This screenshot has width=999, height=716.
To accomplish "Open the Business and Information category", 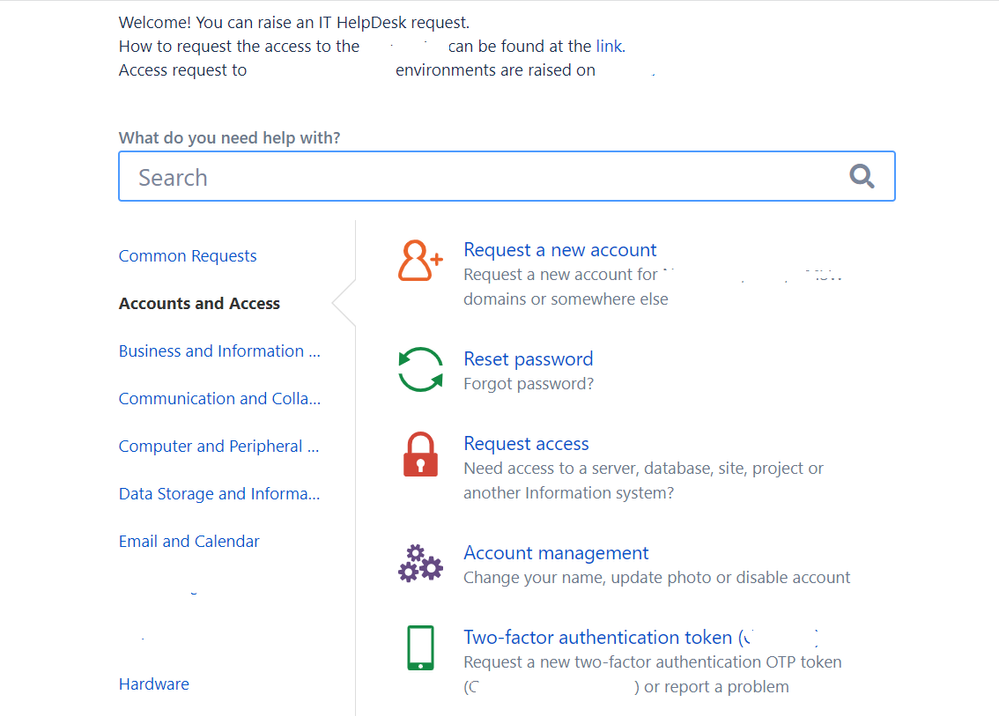I will point(219,351).
